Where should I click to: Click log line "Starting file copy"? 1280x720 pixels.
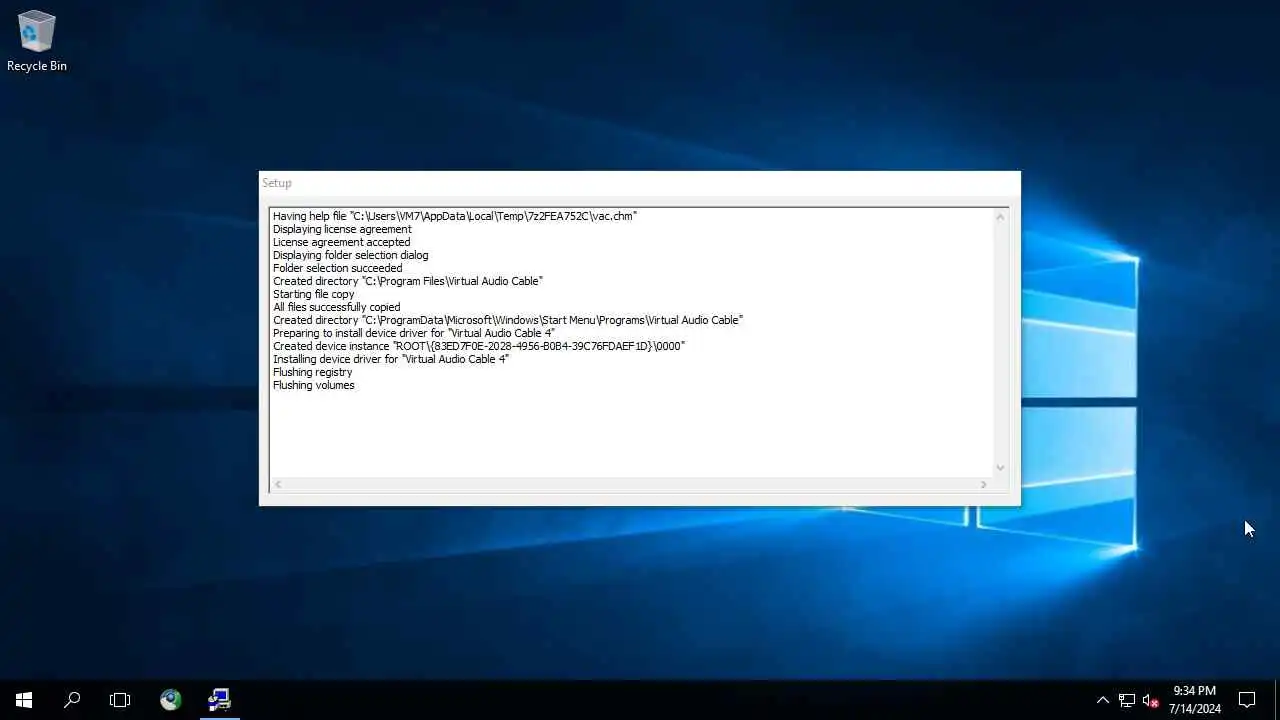(313, 294)
